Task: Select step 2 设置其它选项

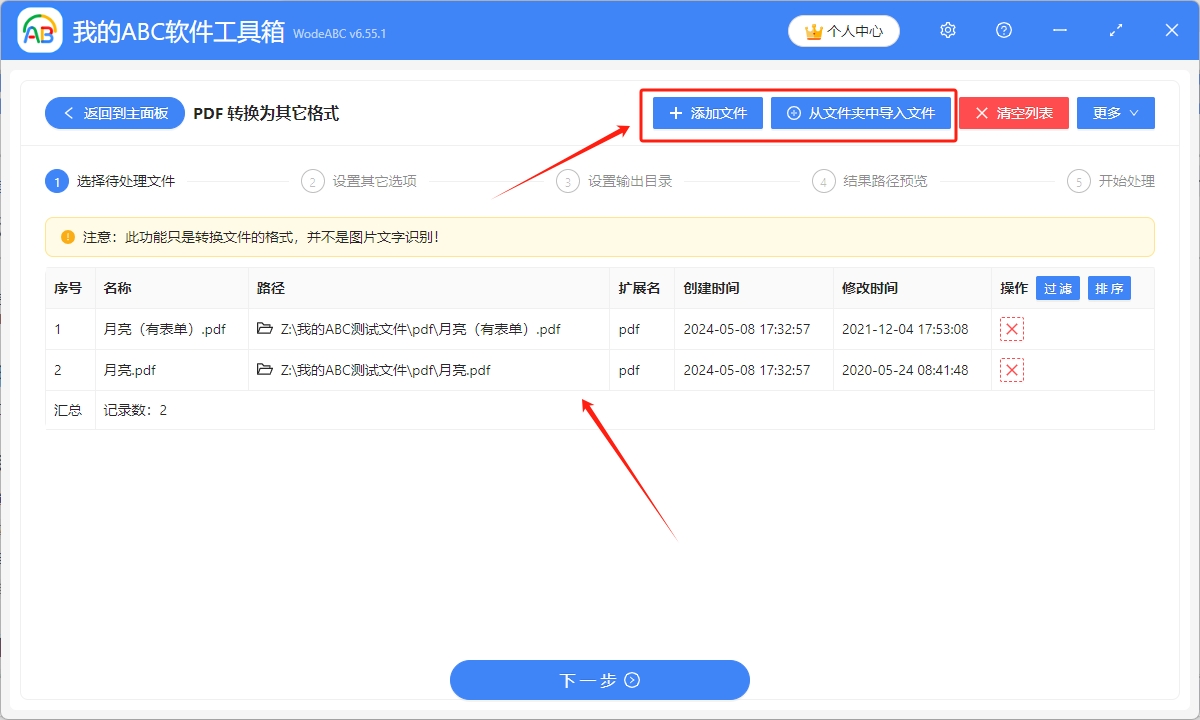Action: point(360,181)
